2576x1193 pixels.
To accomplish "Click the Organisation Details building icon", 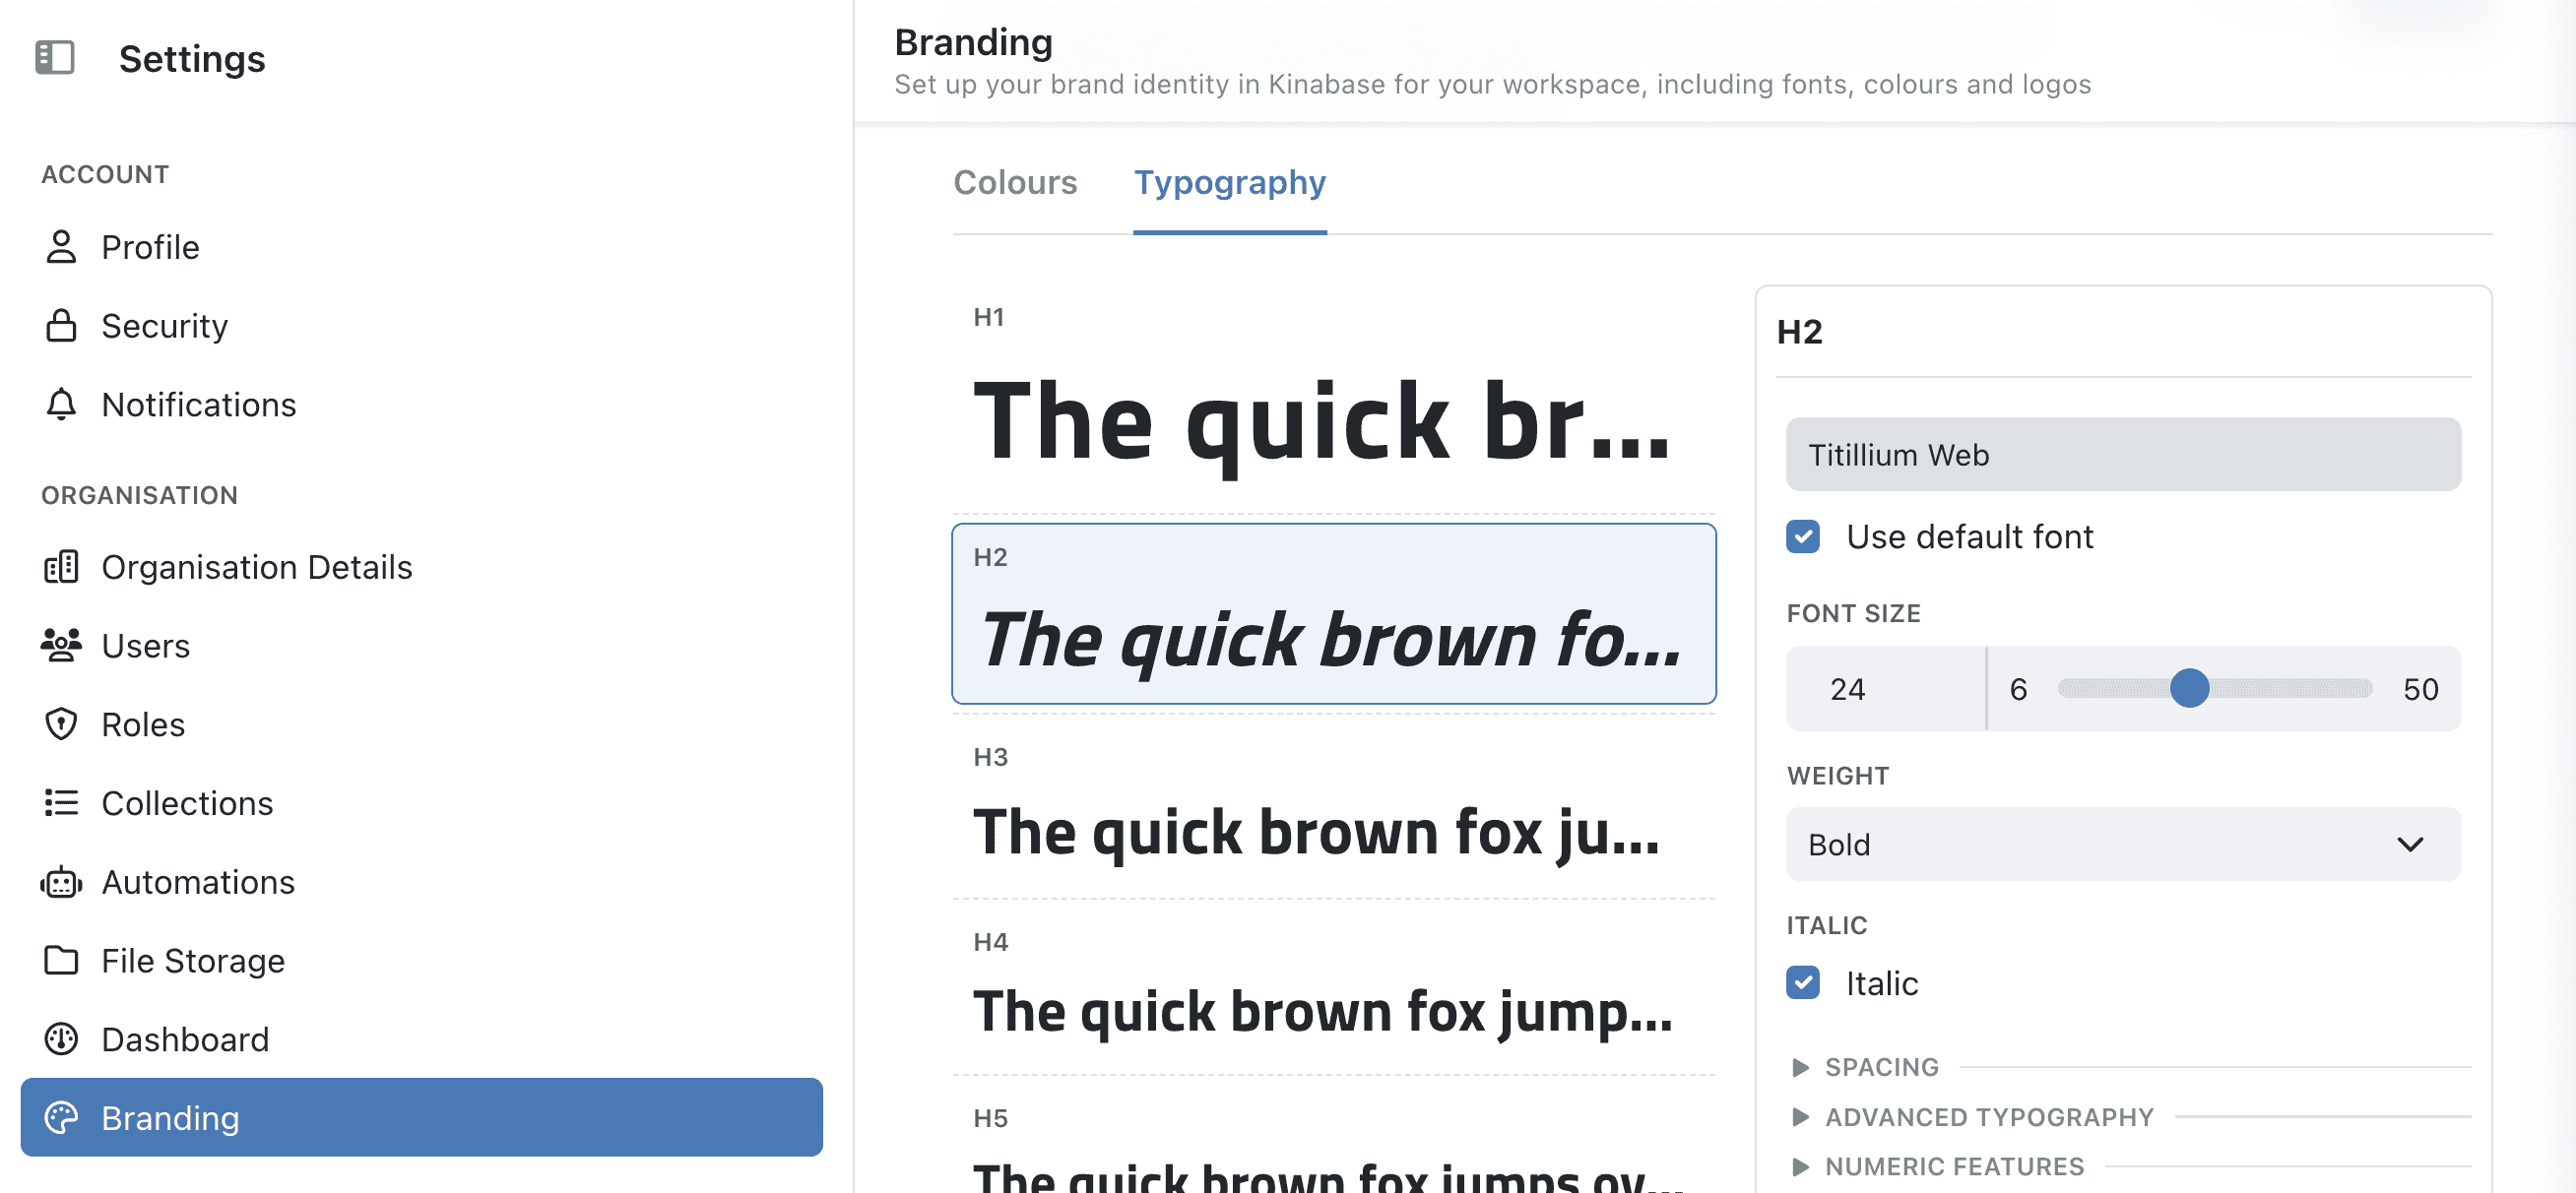I will 61,567.
